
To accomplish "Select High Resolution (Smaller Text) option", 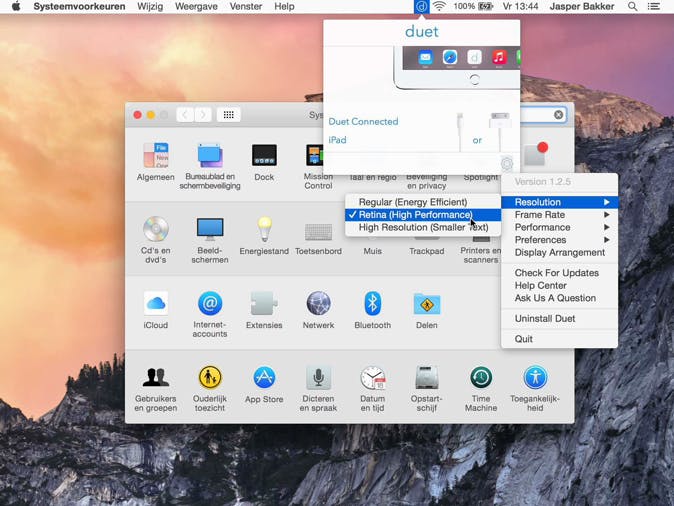I will pyautogui.click(x=423, y=227).
